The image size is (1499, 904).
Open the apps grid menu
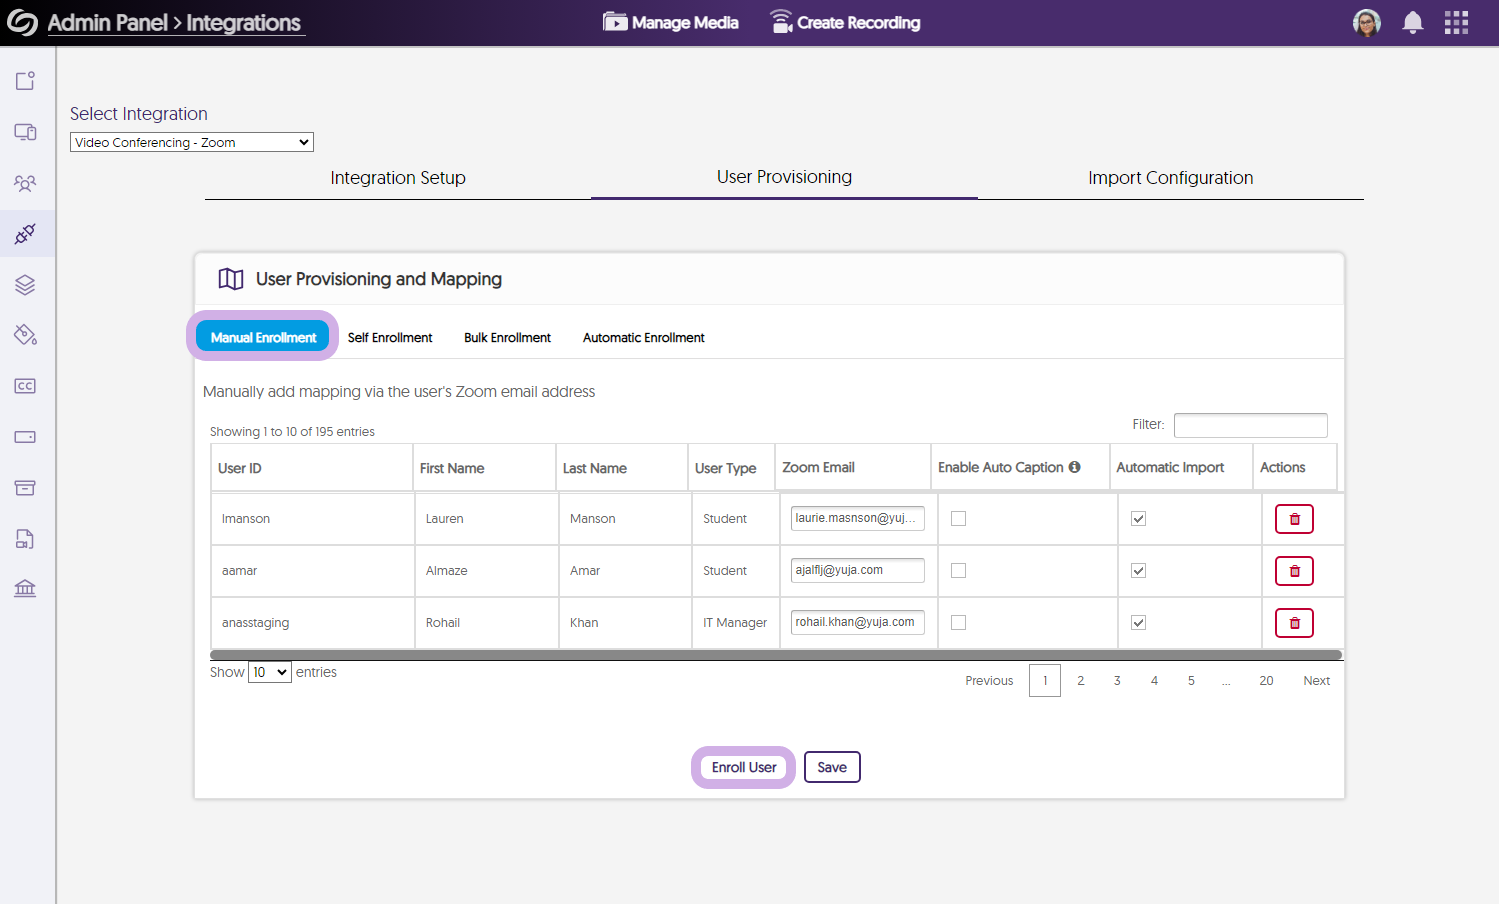coord(1456,23)
